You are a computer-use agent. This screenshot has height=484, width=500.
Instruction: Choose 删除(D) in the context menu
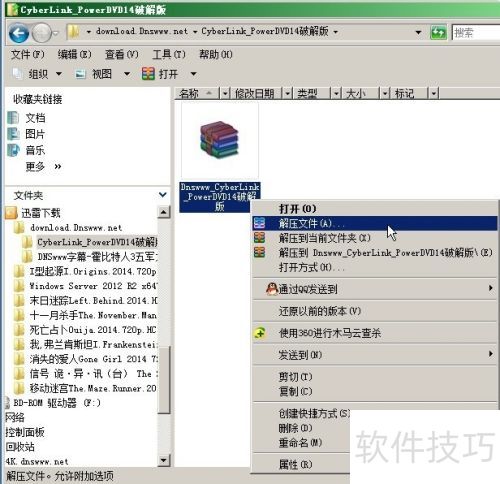[301, 428]
